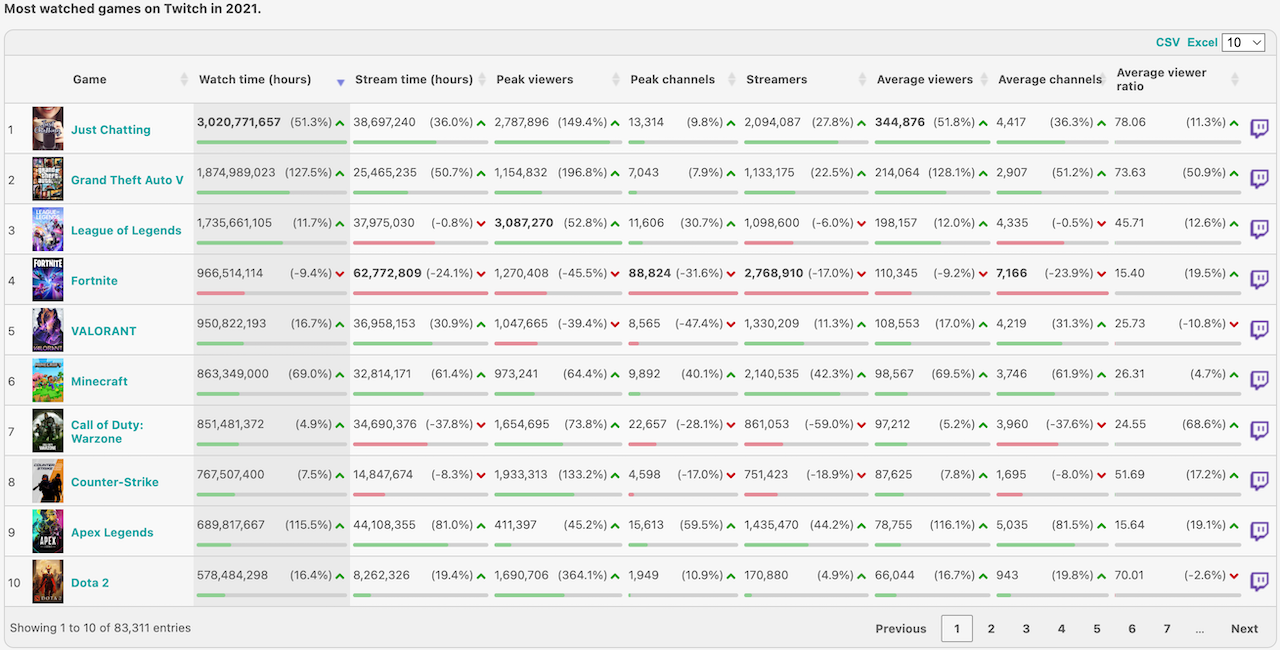Export the table to Excel
Viewport: 1280px width, 650px height.
pos(1202,42)
